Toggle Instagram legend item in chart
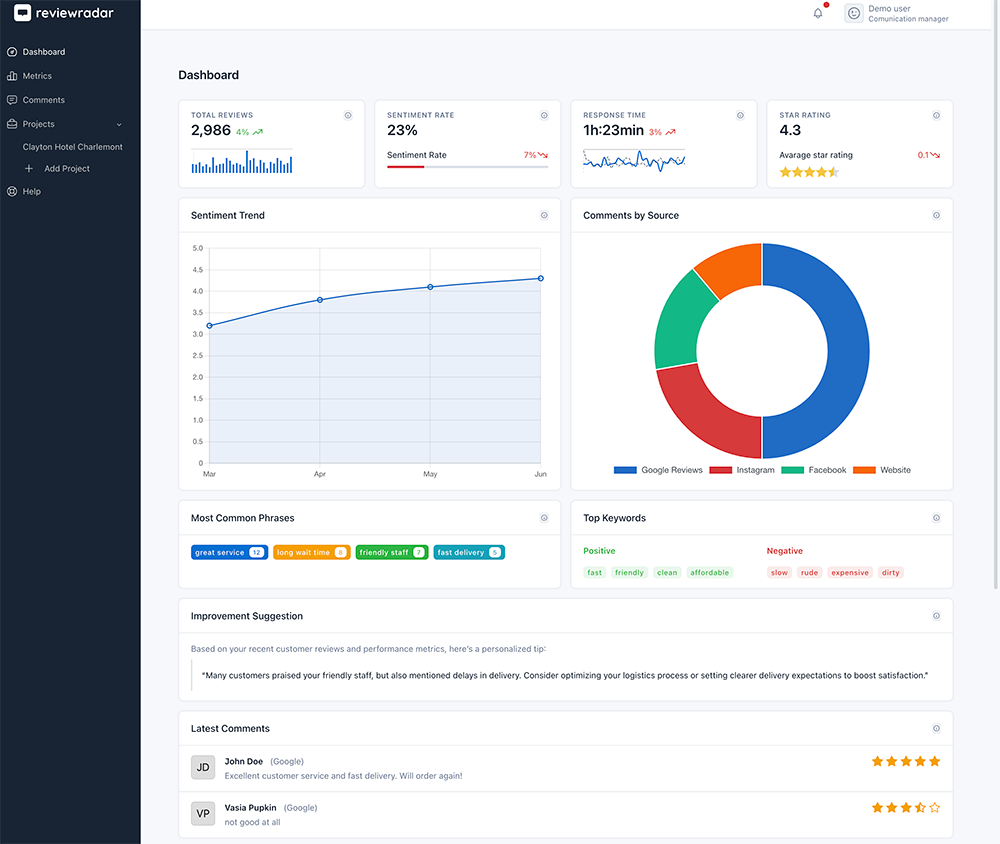The width and height of the screenshot is (1000, 844). coord(742,470)
